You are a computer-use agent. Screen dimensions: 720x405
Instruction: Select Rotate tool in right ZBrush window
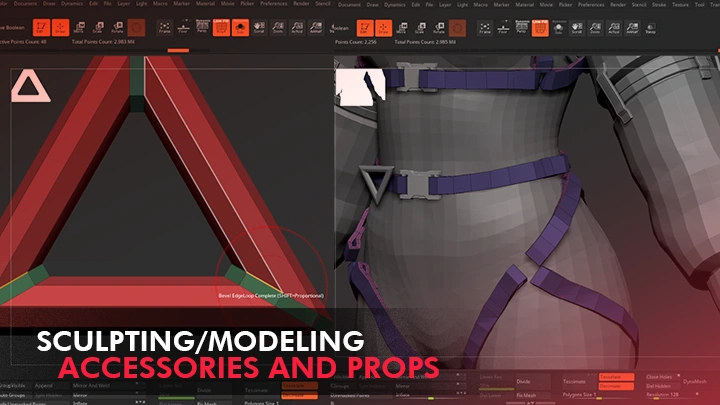(439, 28)
